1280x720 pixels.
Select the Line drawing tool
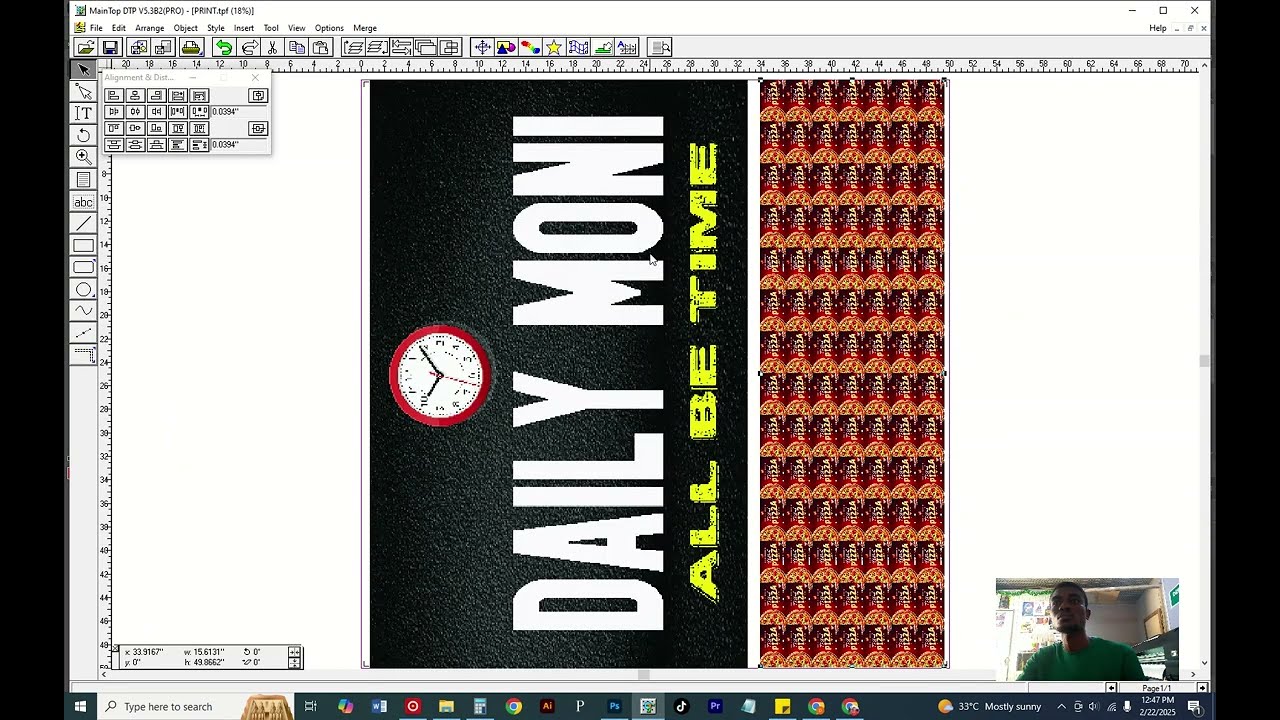pos(84,224)
